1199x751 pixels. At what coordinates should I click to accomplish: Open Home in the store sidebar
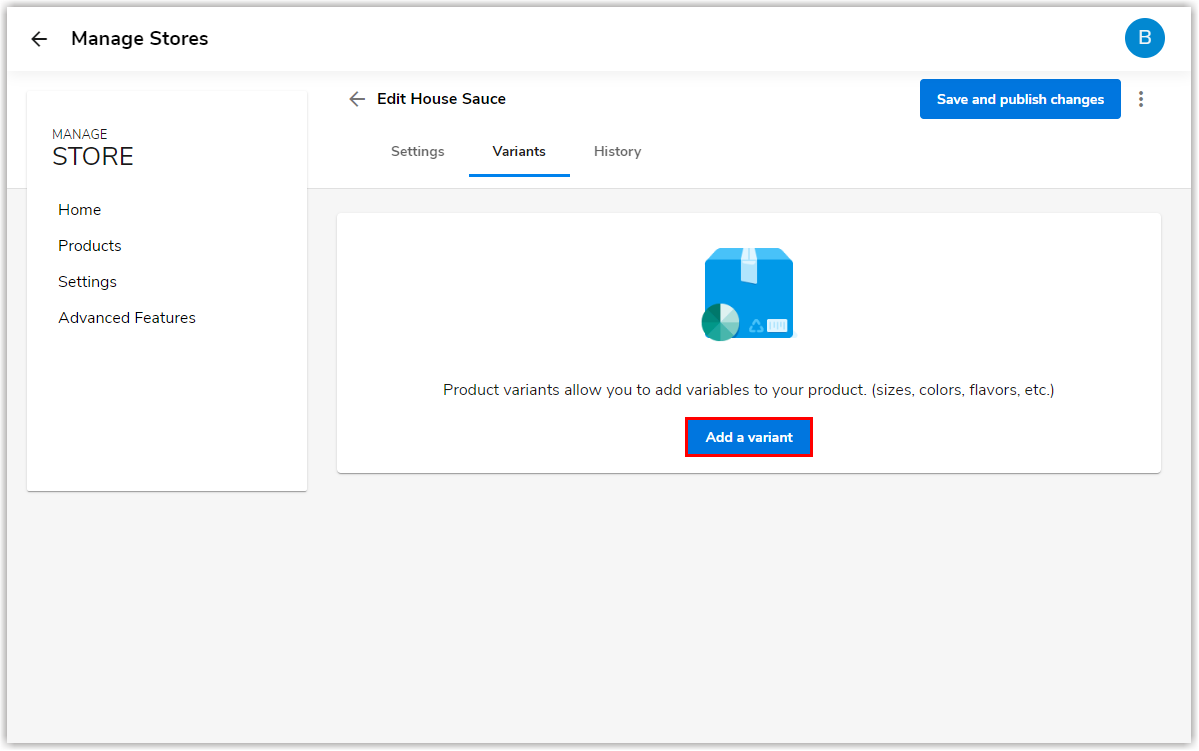(80, 210)
